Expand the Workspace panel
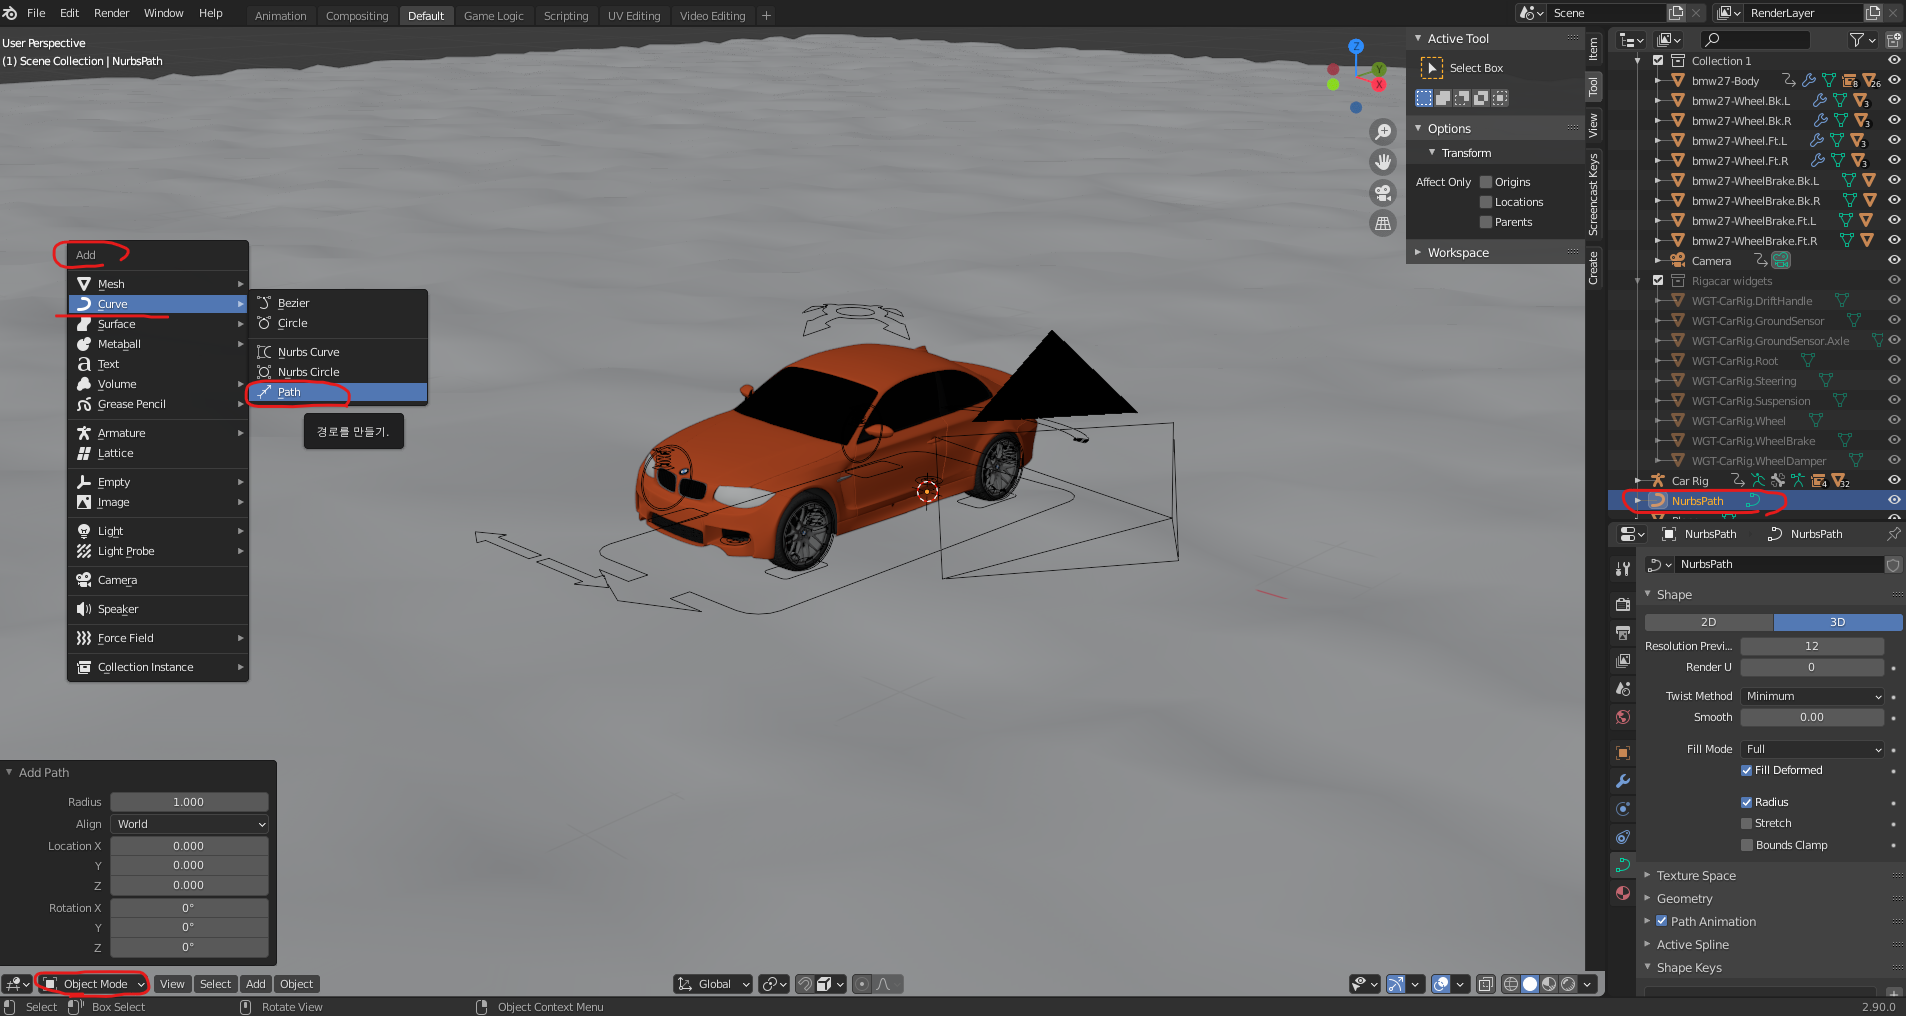This screenshot has width=1906, height=1016. [1458, 253]
